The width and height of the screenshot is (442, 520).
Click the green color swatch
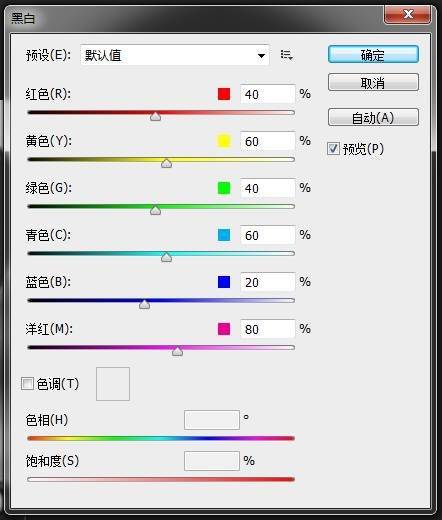click(224, 188)
